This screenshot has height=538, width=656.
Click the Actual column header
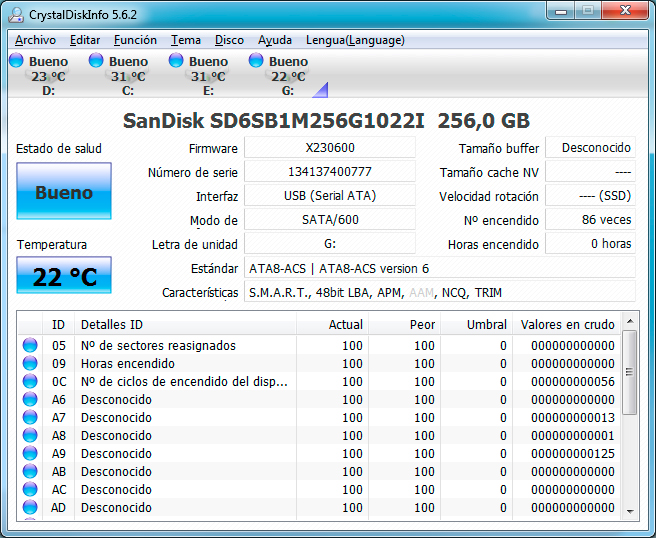pyautogui.click(x=346, y=324)
